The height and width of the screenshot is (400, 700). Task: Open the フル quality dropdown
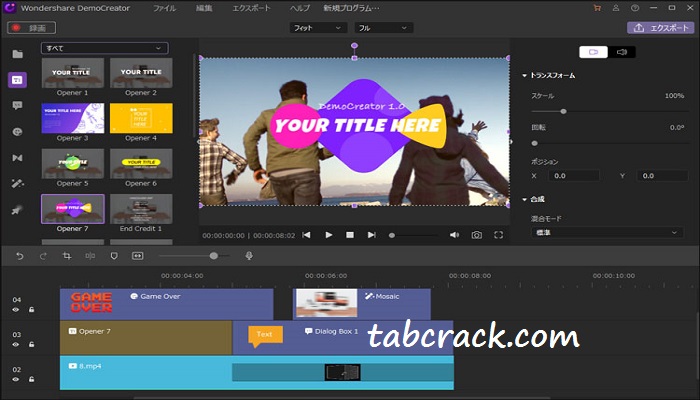coord(383,28)
